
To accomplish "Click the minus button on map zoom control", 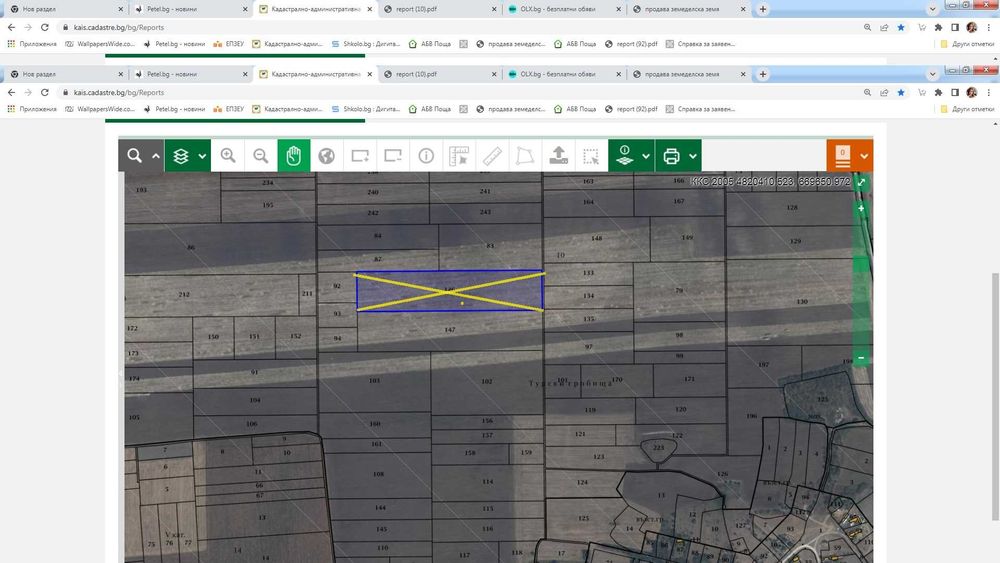I will pyautogui.click(x=861, y=358).
